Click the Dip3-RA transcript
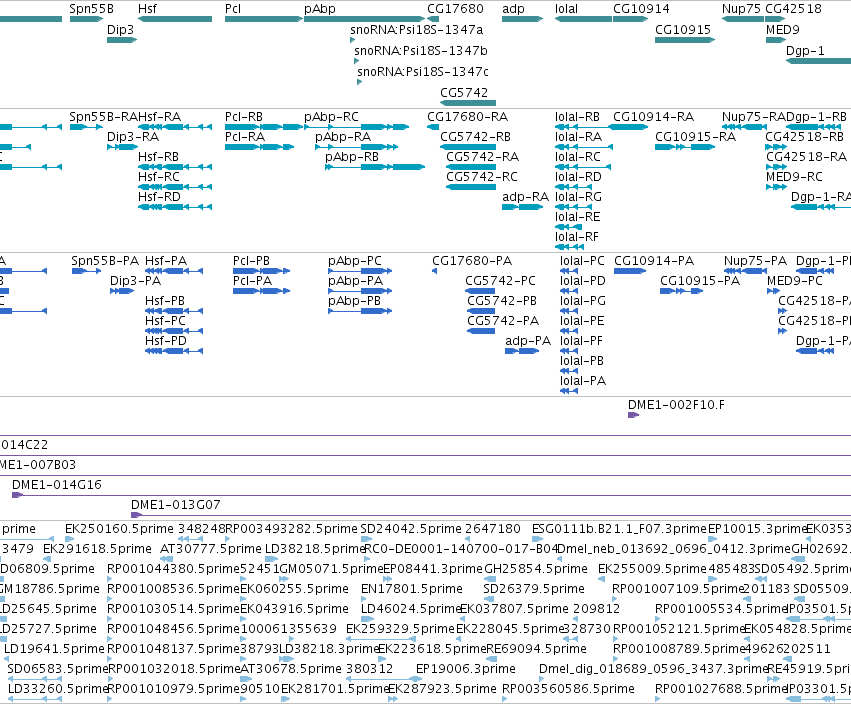 tap(122, 147)
